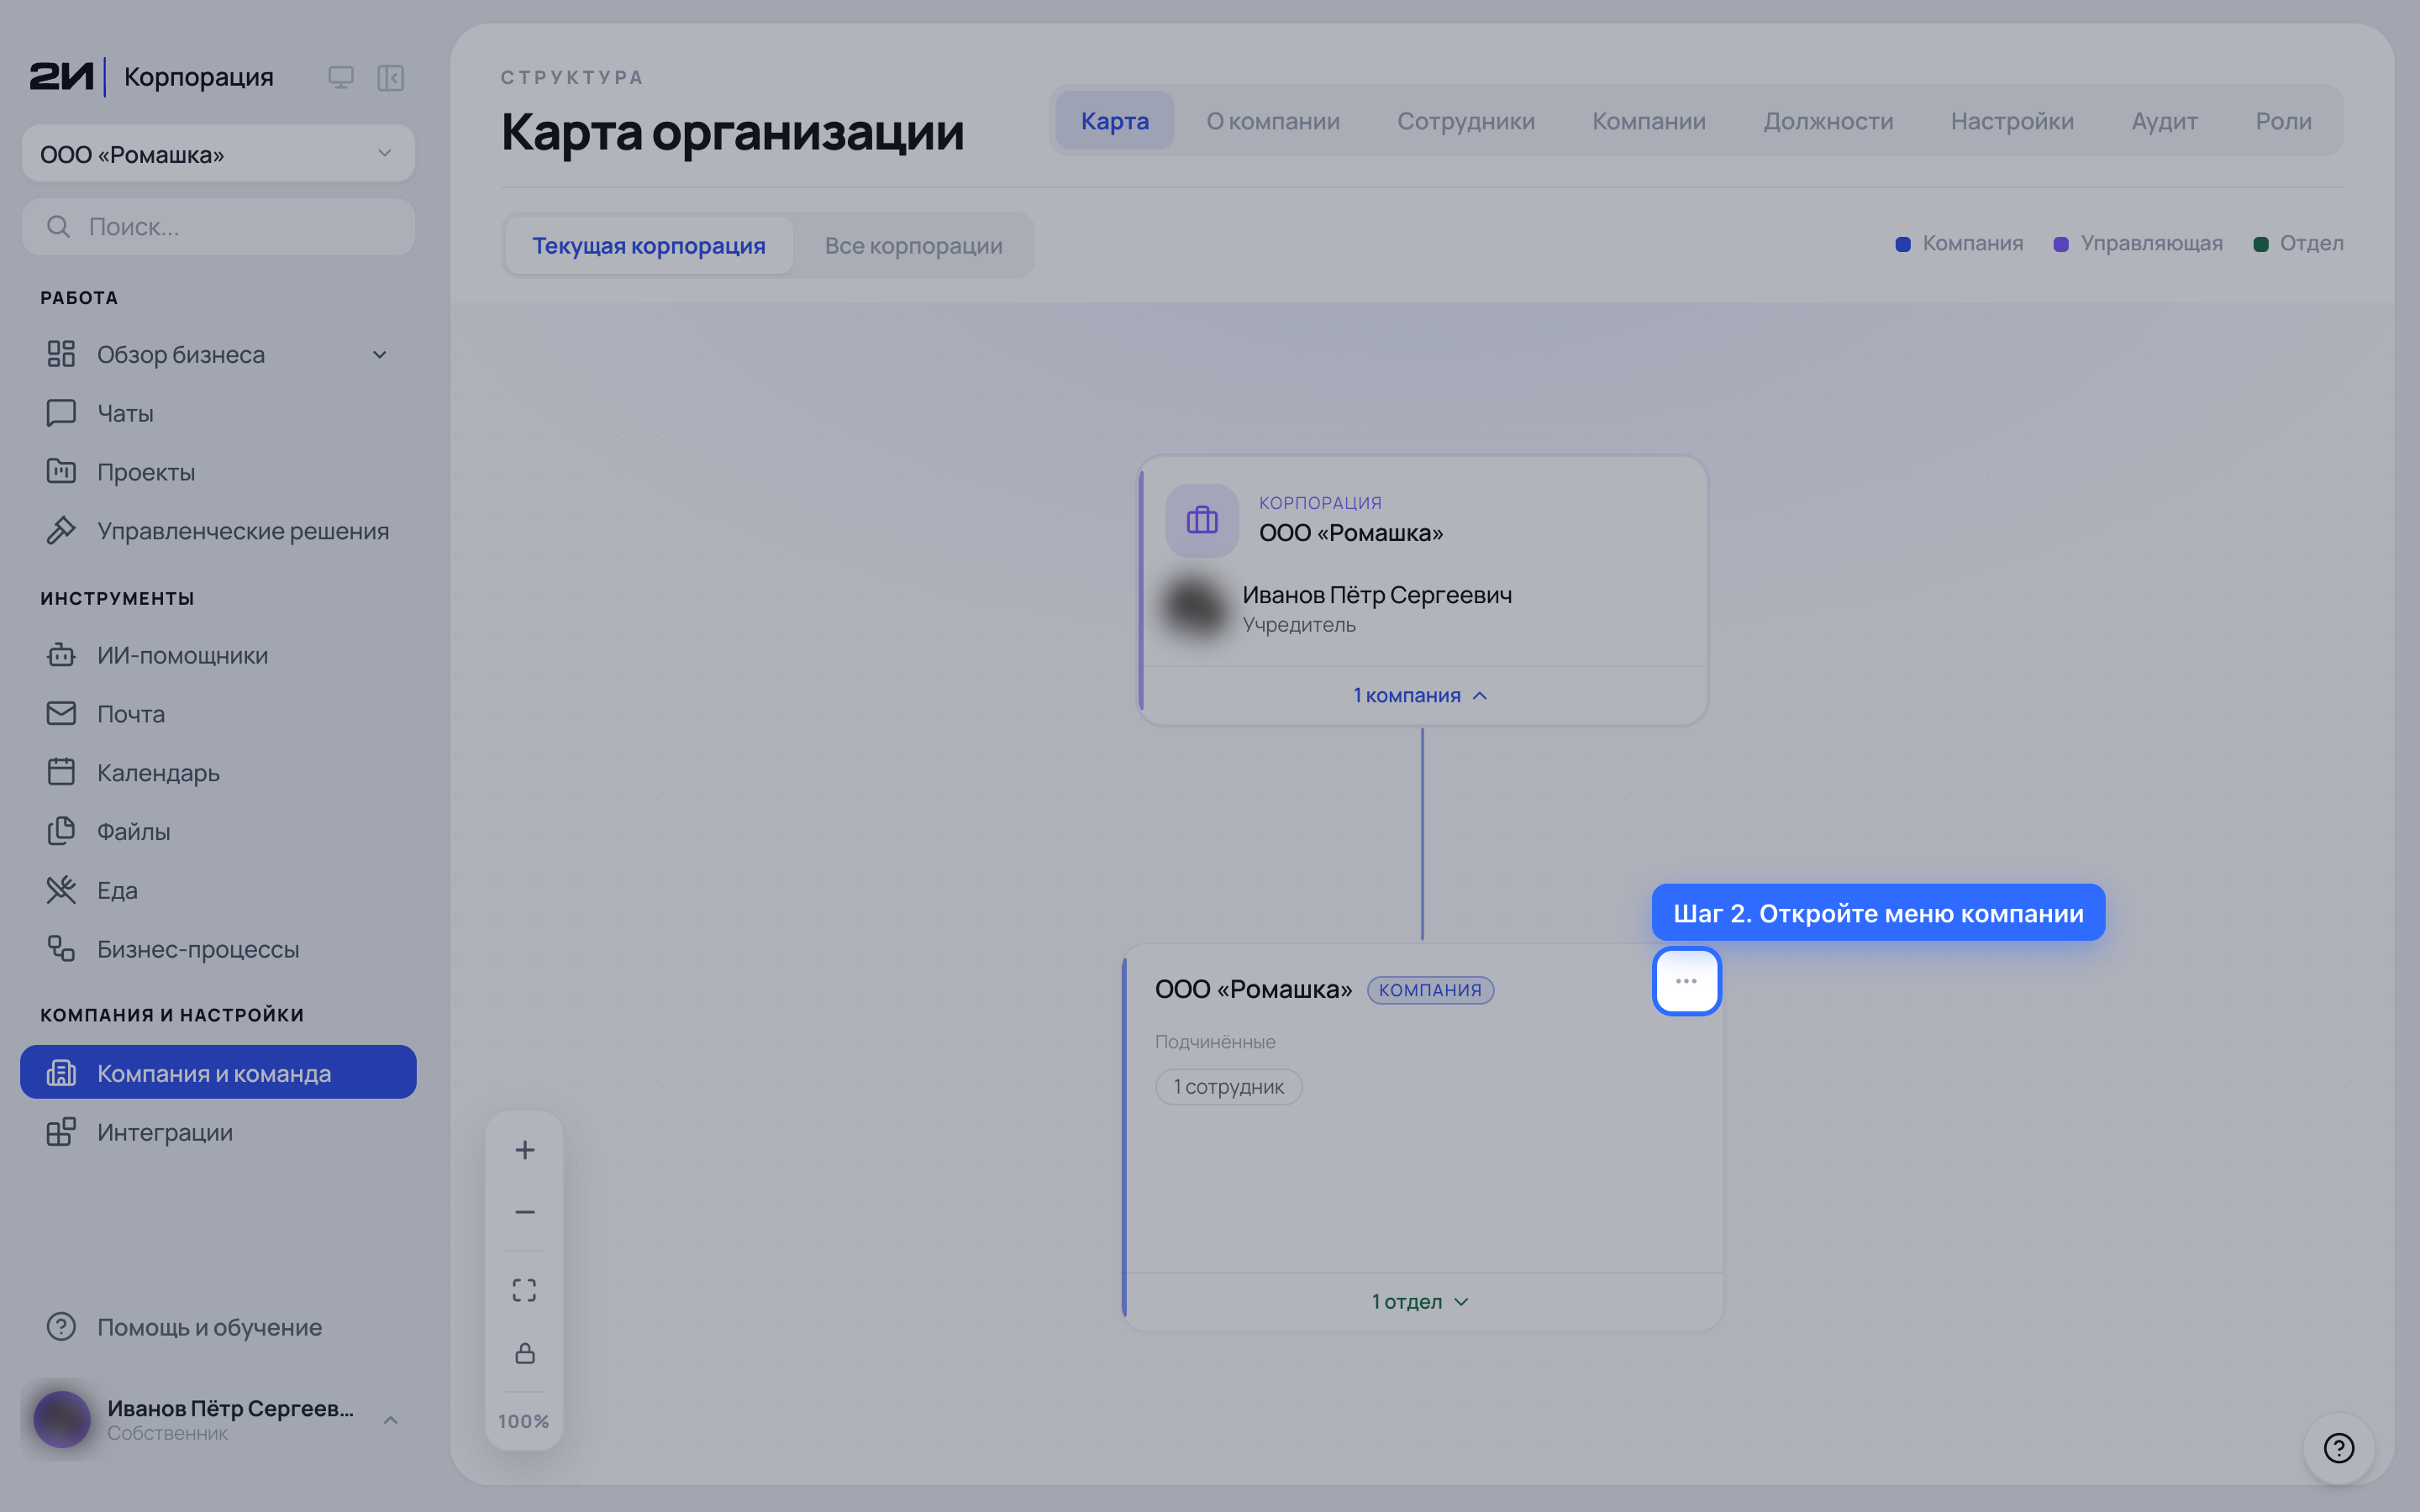Click the search magnifier icon

pos(59,227)
